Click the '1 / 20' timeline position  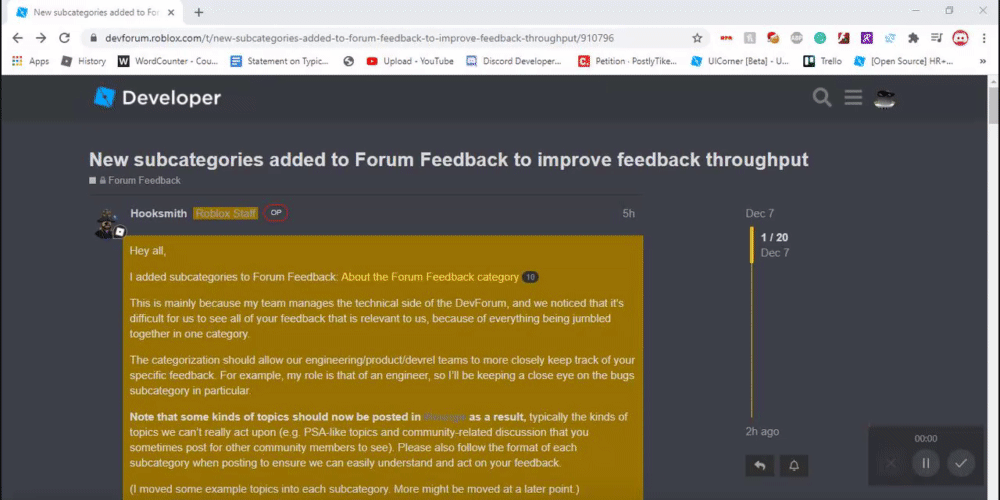[x=774, y=237]
